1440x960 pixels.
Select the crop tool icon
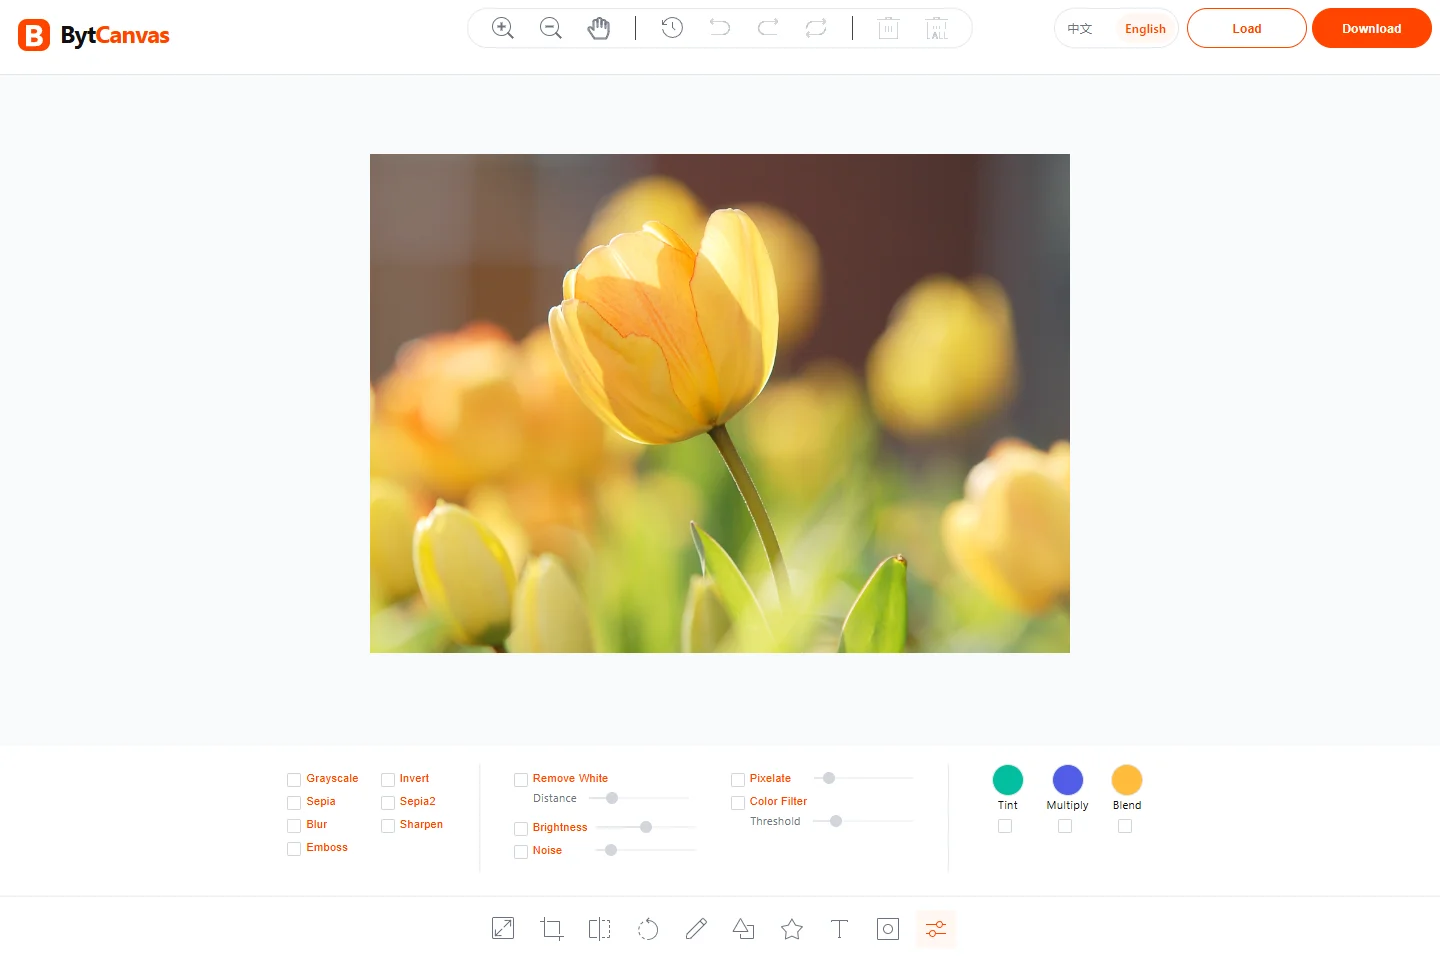(551, 929)
